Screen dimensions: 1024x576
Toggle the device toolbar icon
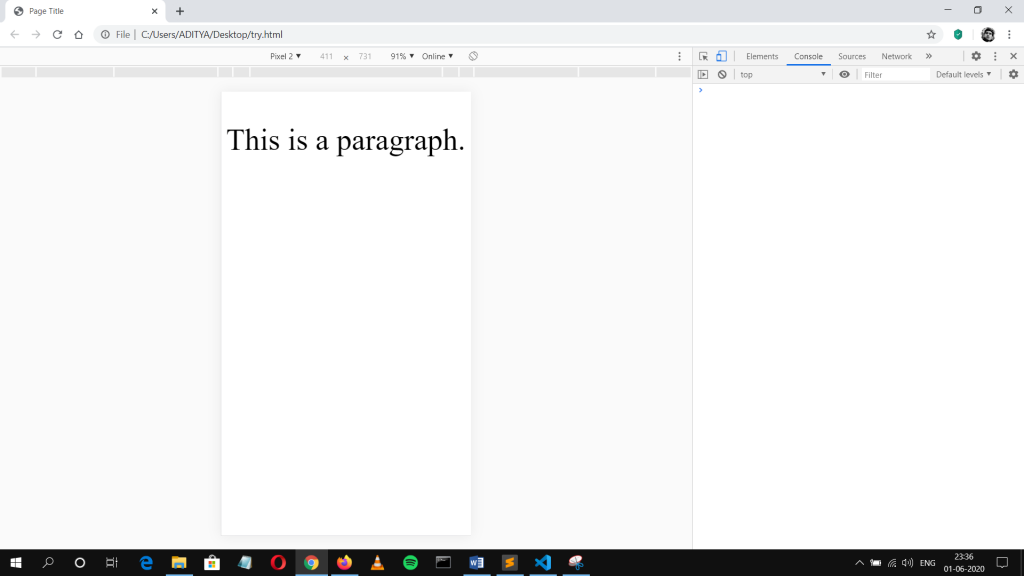[721, 57]
